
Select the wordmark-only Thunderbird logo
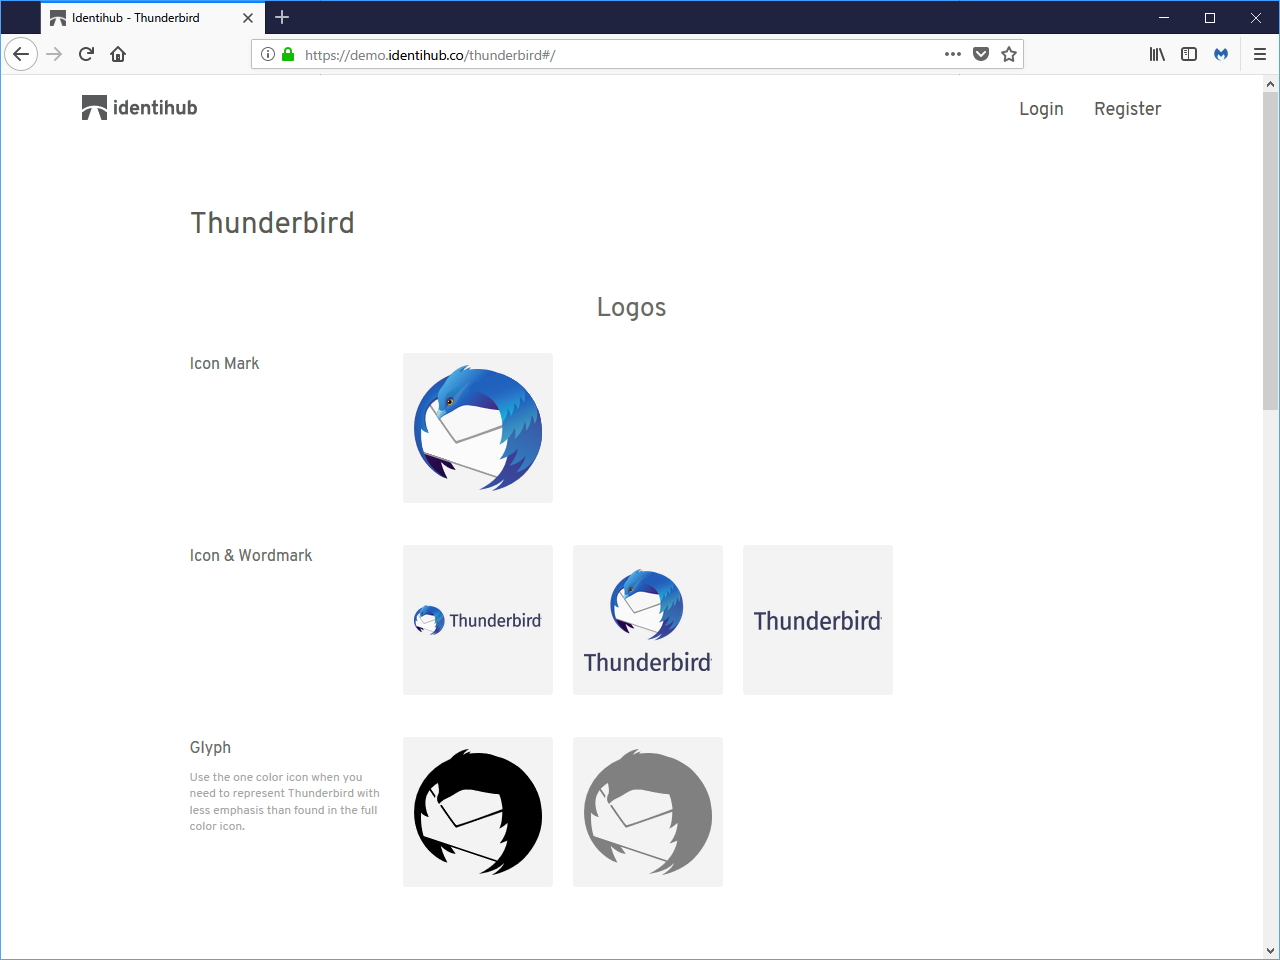click(x=818, y=620)
